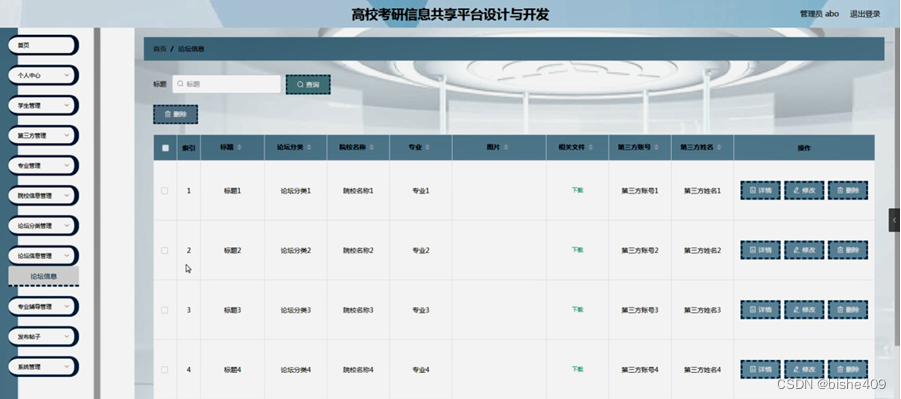Click 删除 for row 标题1
The height and width of the screenshot is (399, 901).
click(848, 190)
